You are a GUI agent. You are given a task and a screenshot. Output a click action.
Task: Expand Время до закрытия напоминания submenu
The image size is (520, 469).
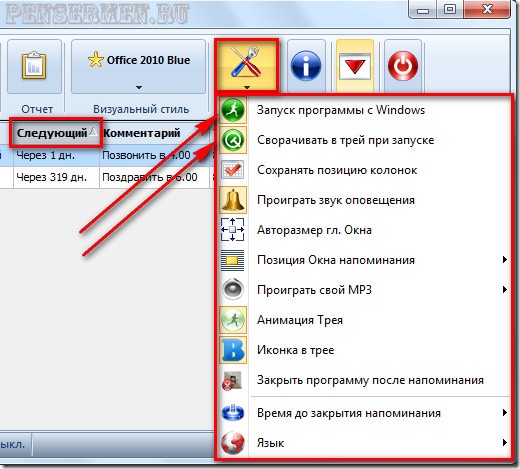[x=363, y=413]
